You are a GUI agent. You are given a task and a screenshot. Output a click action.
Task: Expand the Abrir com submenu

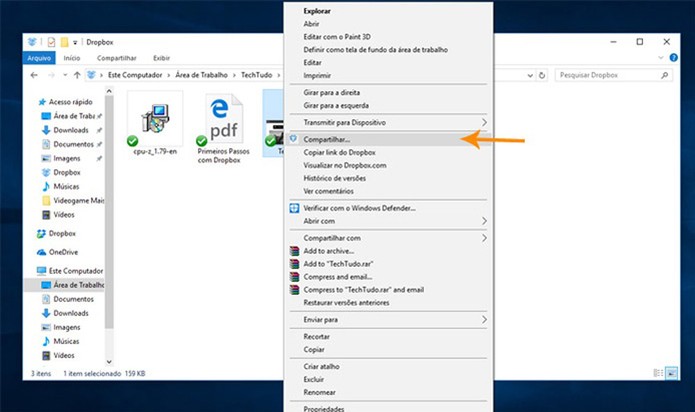pyautogui.click(x=388, y=221)
